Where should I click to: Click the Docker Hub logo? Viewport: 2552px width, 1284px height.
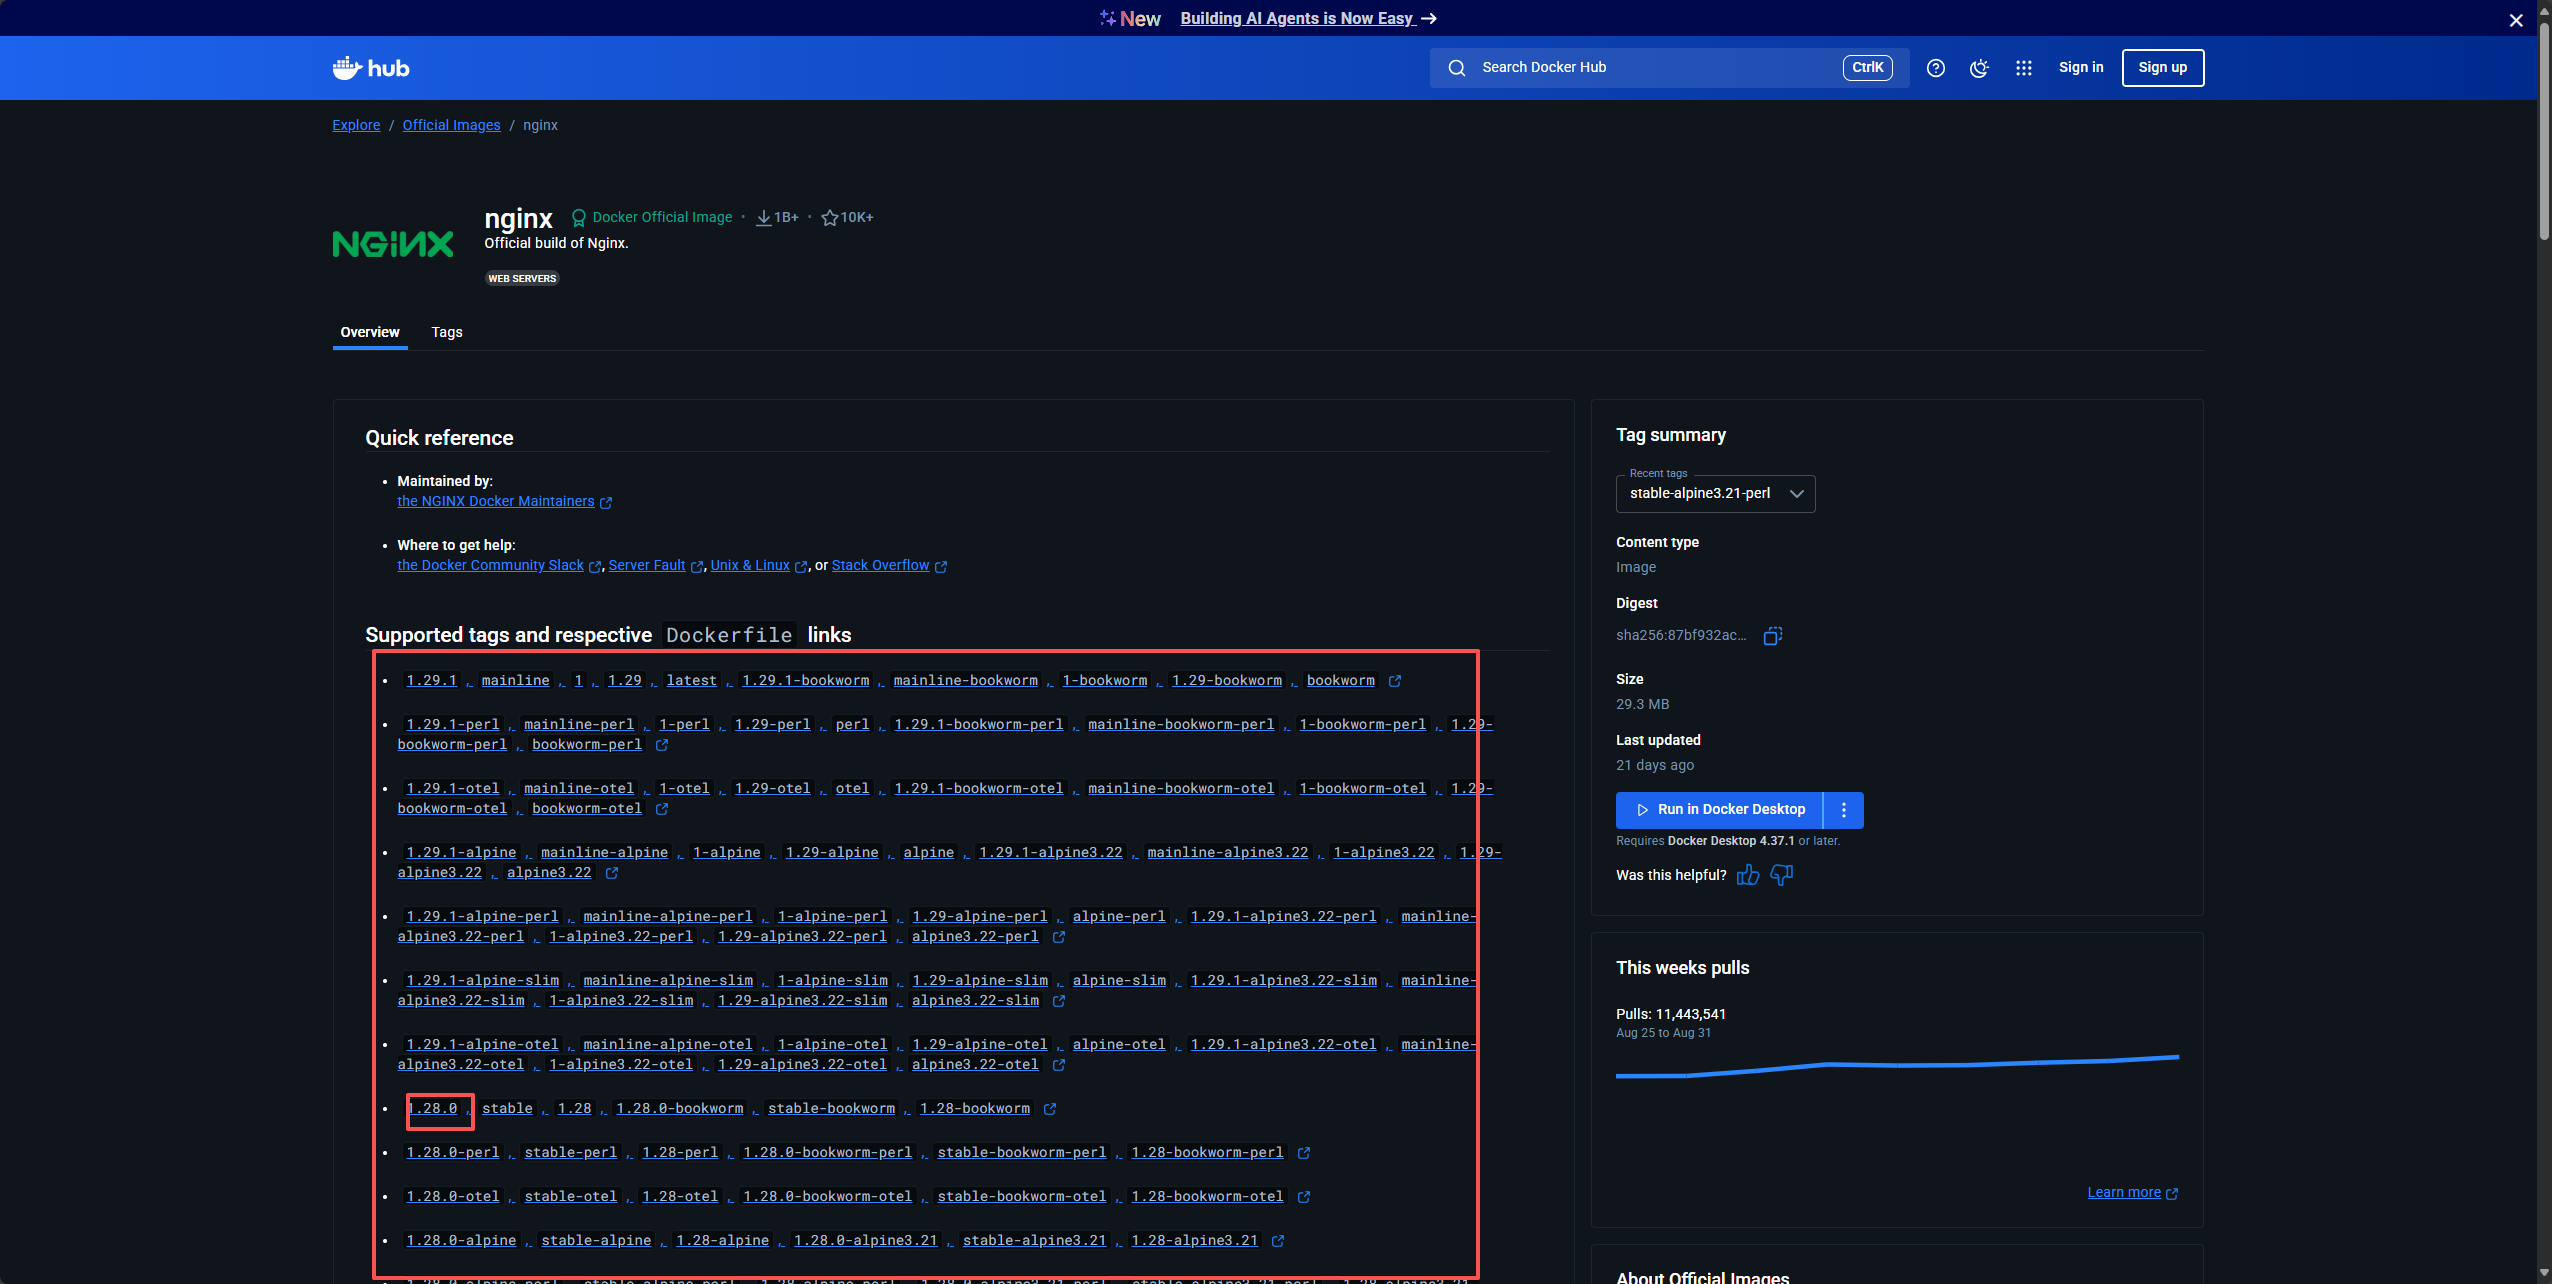(x=371, y=68)
